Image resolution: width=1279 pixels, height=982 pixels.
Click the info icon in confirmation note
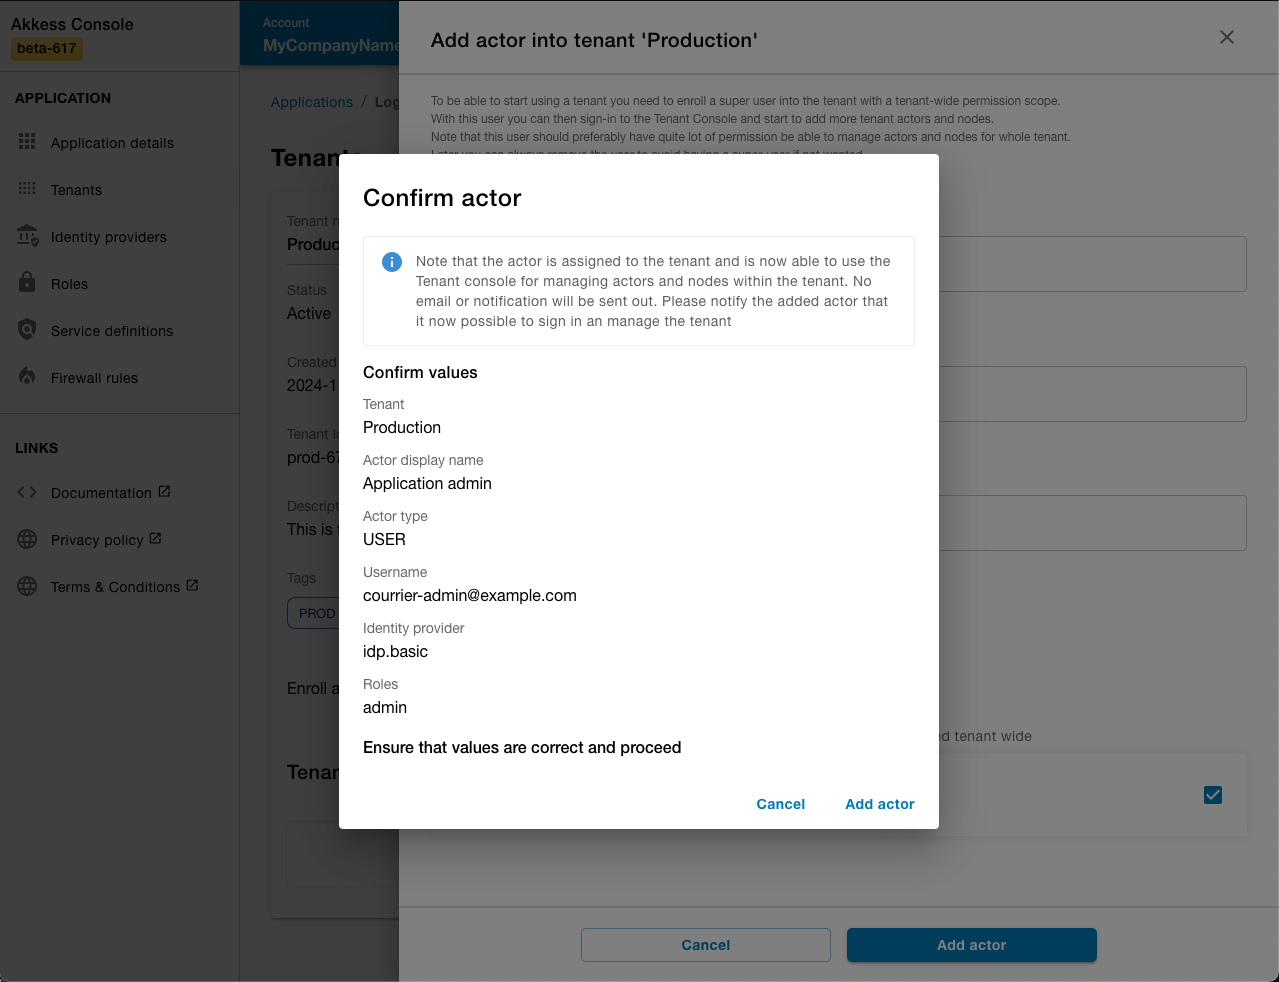391,261
